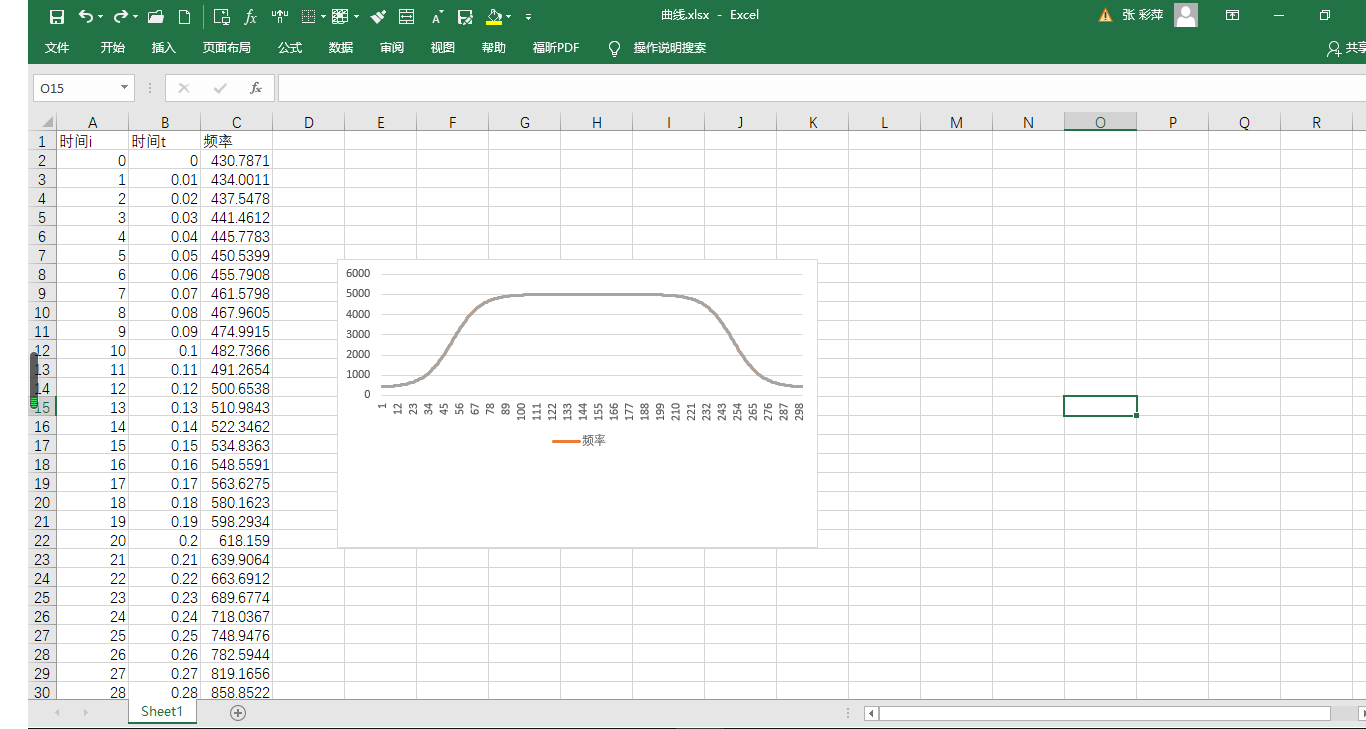The image size is (1366, 729).
Task: Open file using the folder icon
Action: (155, 16)
